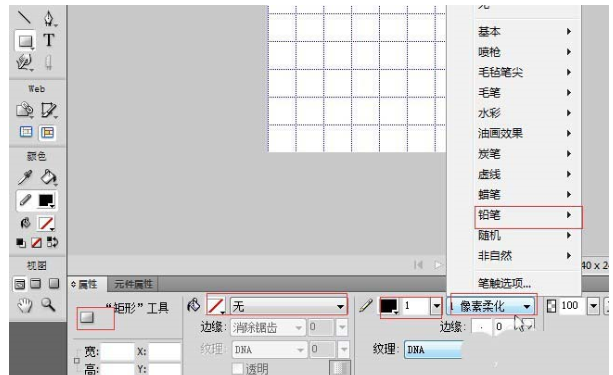The width and height of the screenshot is (613, 375).
Task: Switch to the 元件属性 tab
Action: click(x=133, y=284)
